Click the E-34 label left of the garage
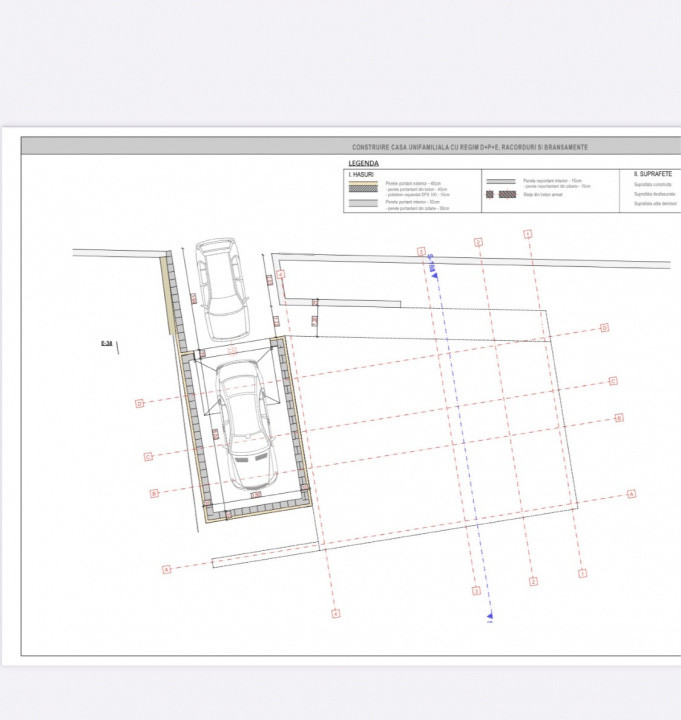Image resolution: width=681 pixels, height=720 pixels. 106,343
